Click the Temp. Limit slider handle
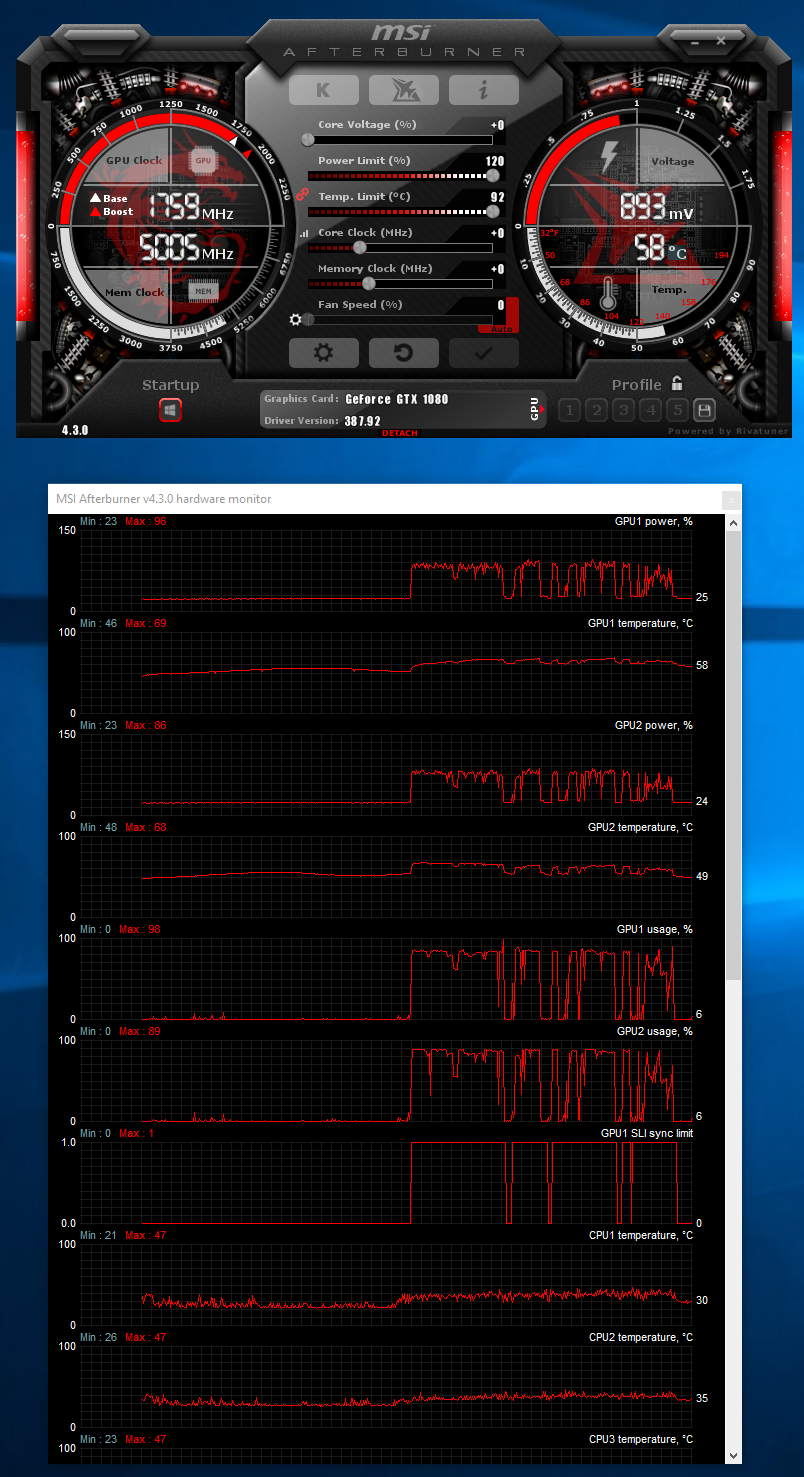 tap(493, 211)
